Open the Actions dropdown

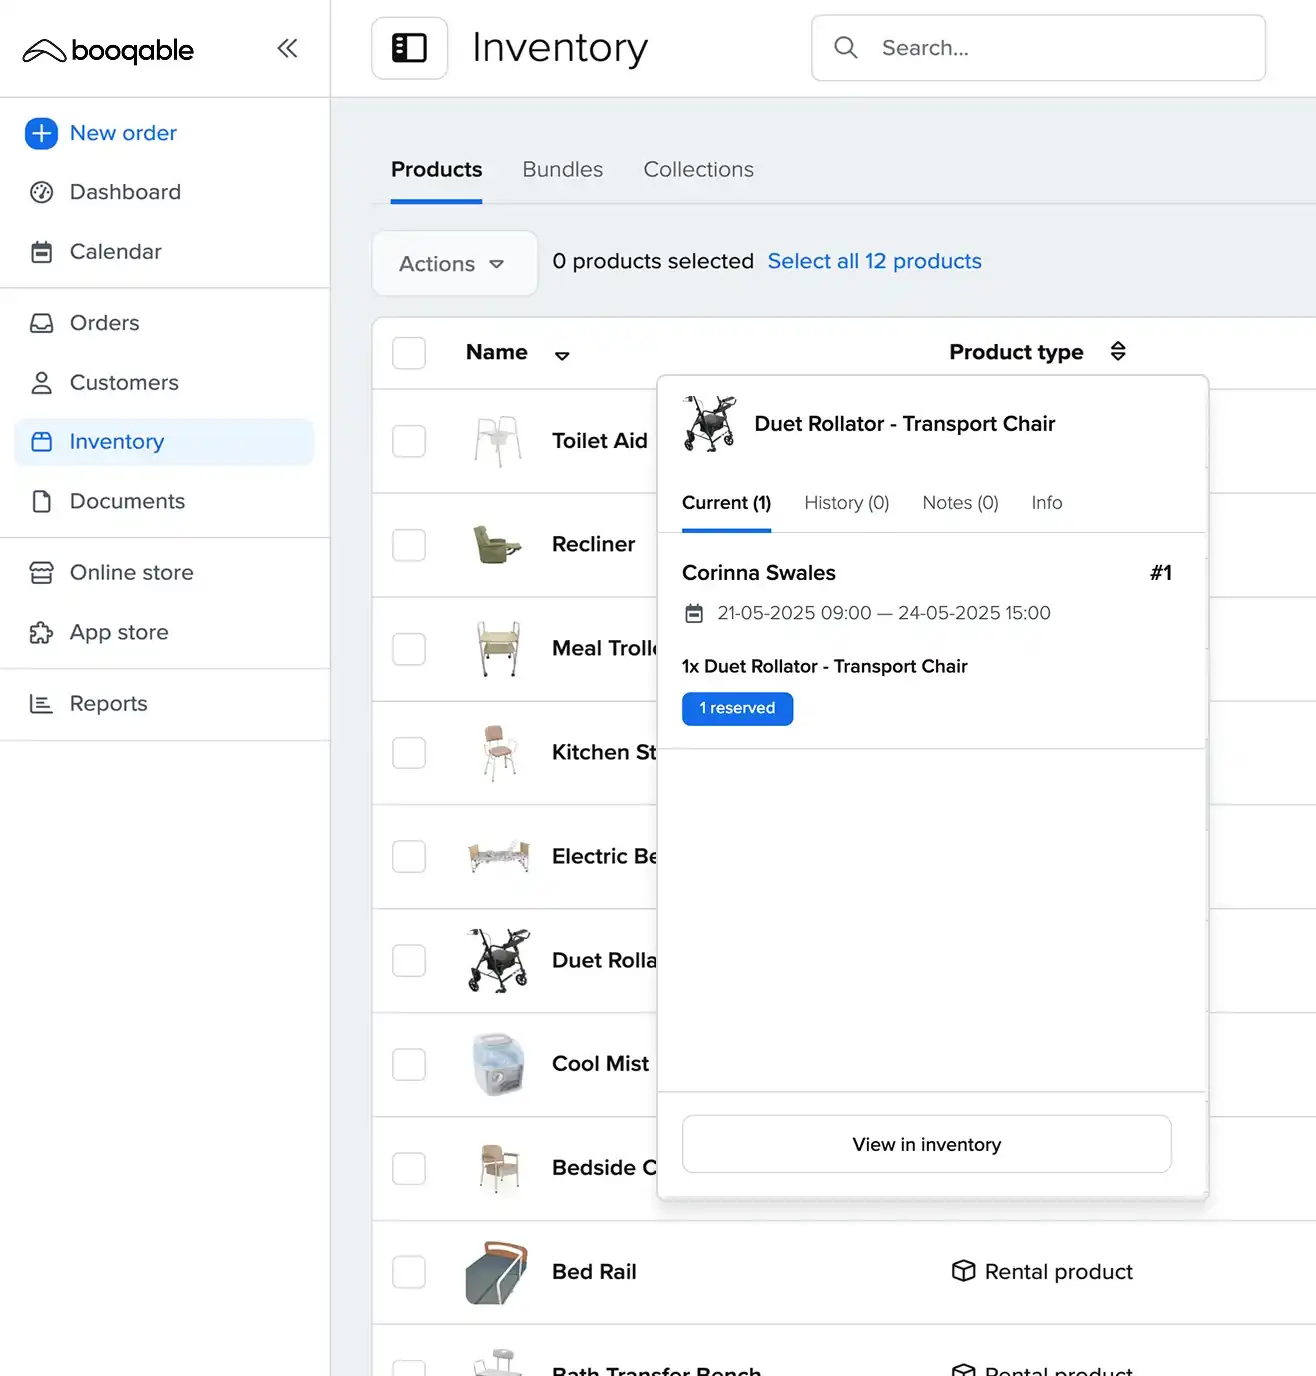point(454,264)
